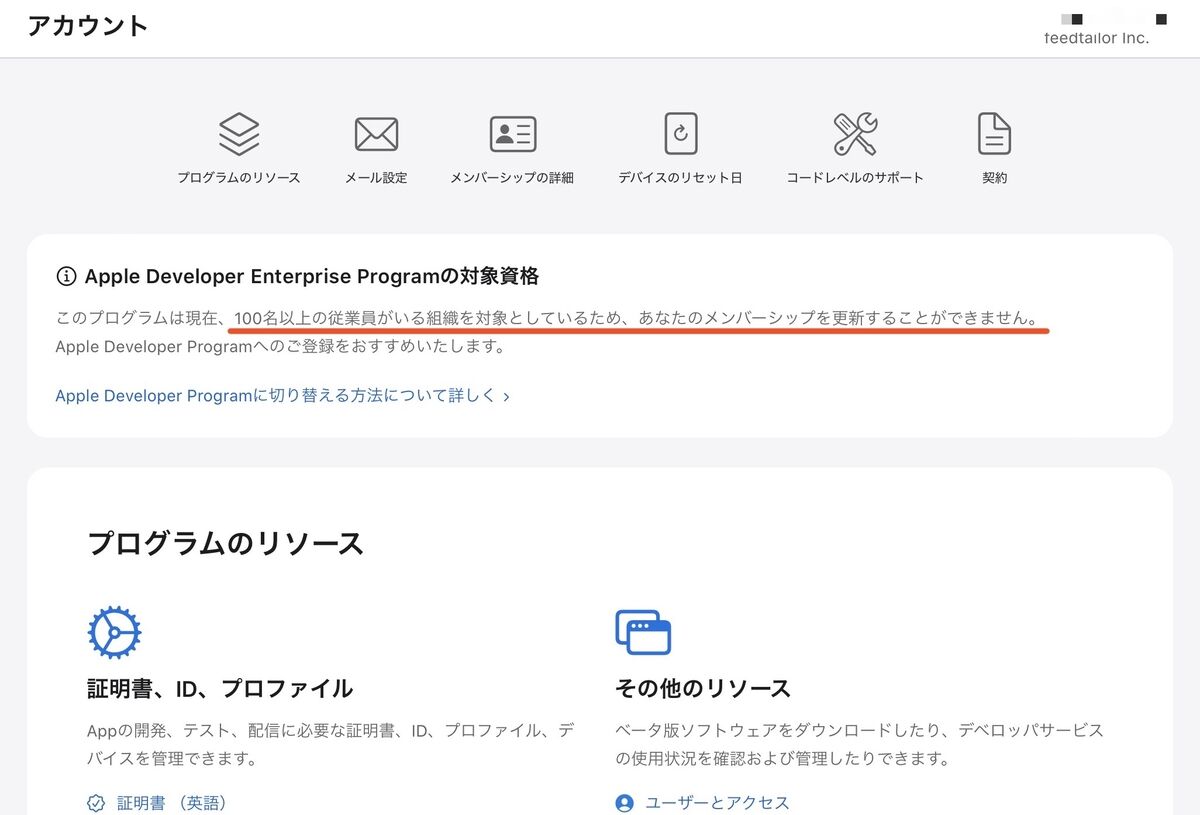Screen dimensions: 1200x815
Task: Click the feedtailor Inc. account name
Action: (1095, 38)
